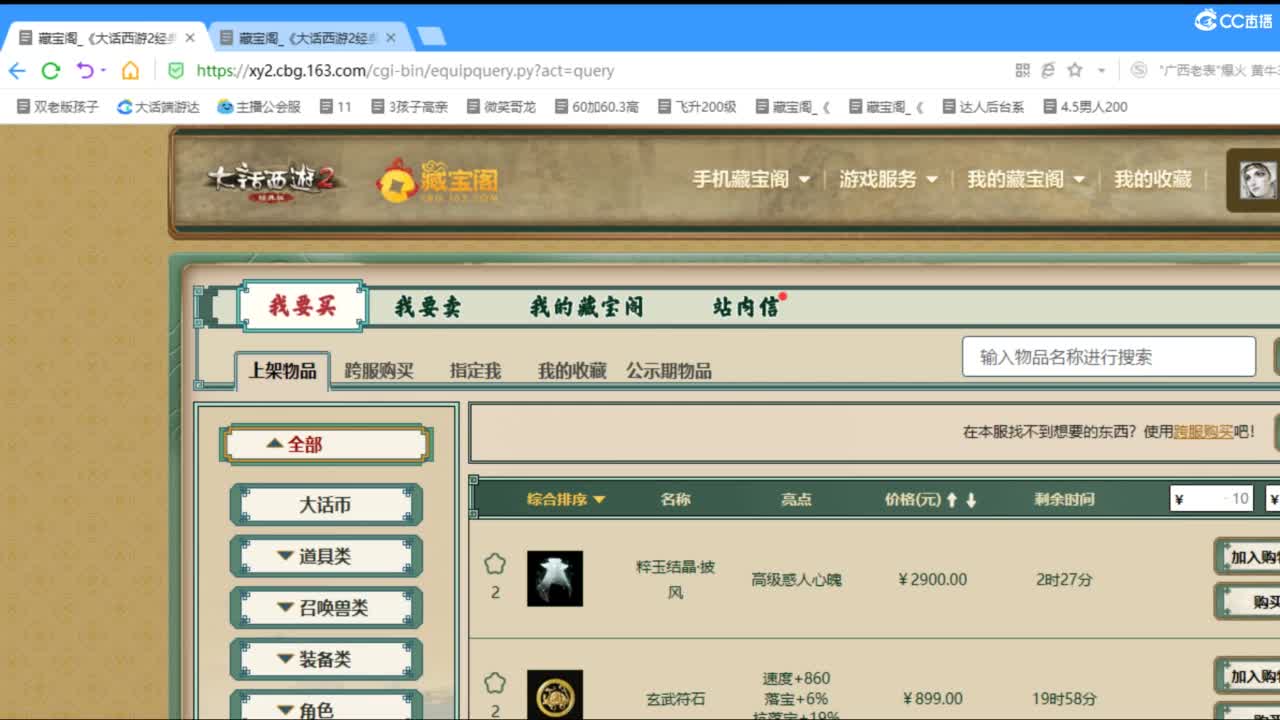
Task: Click the green security shield icon
Action: 176,71
